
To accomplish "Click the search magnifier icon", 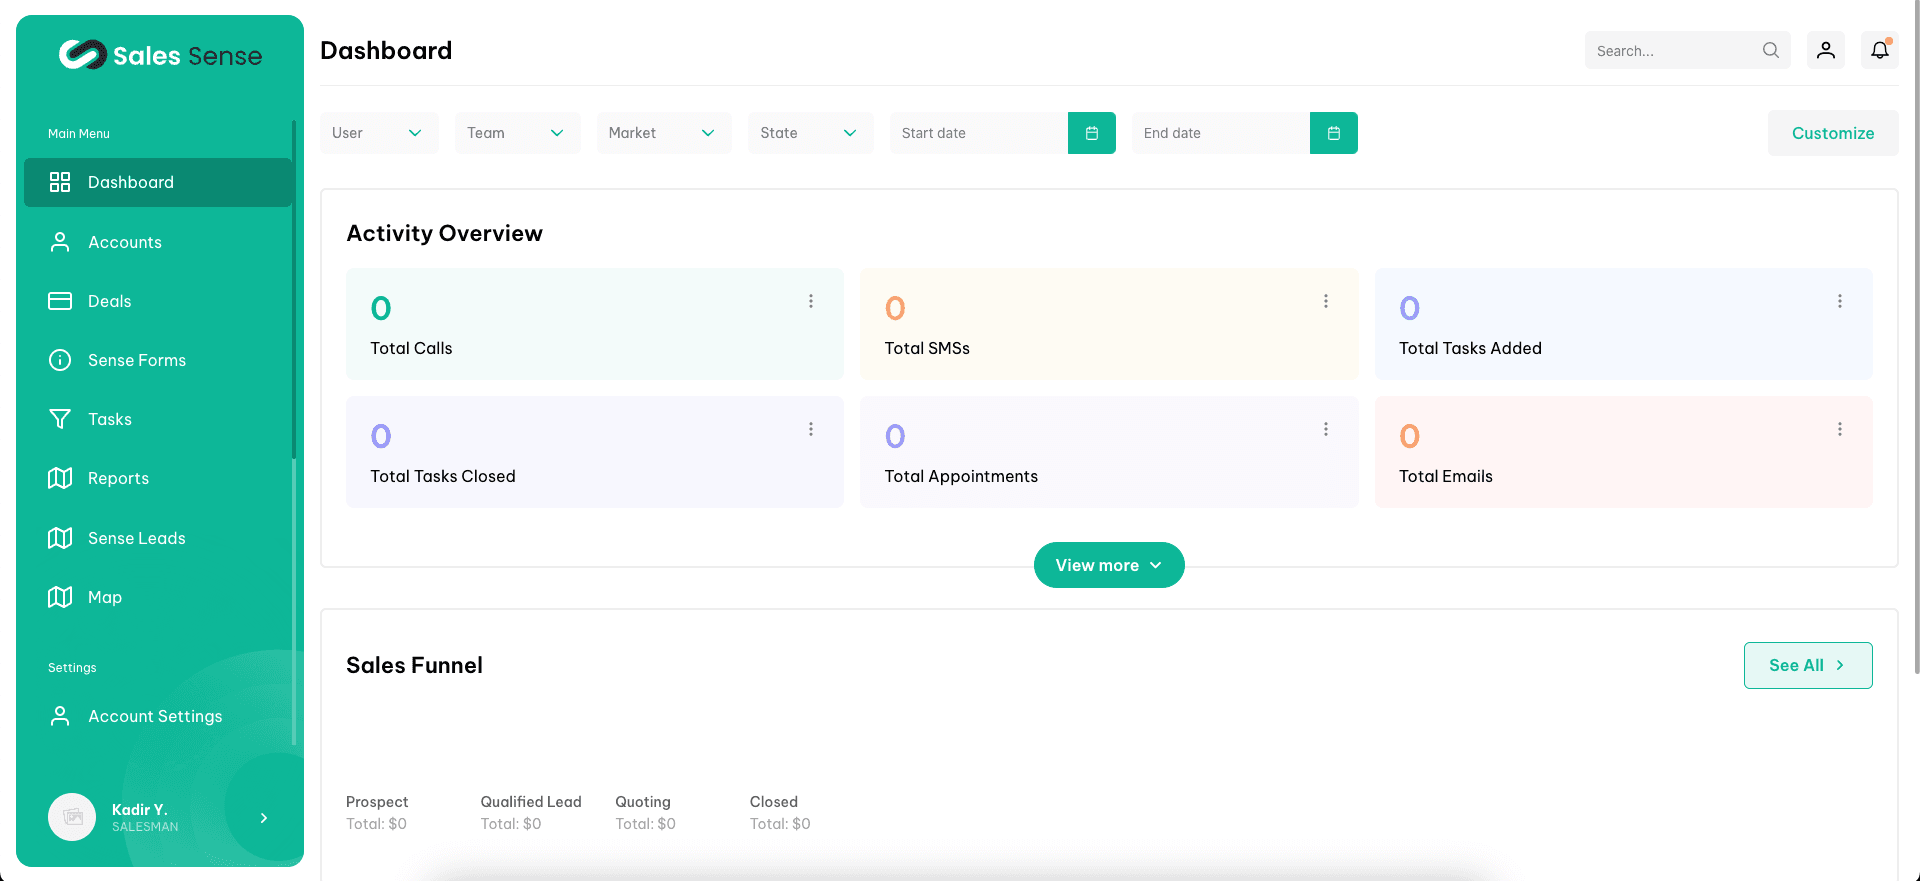I will pos(1771,50).
